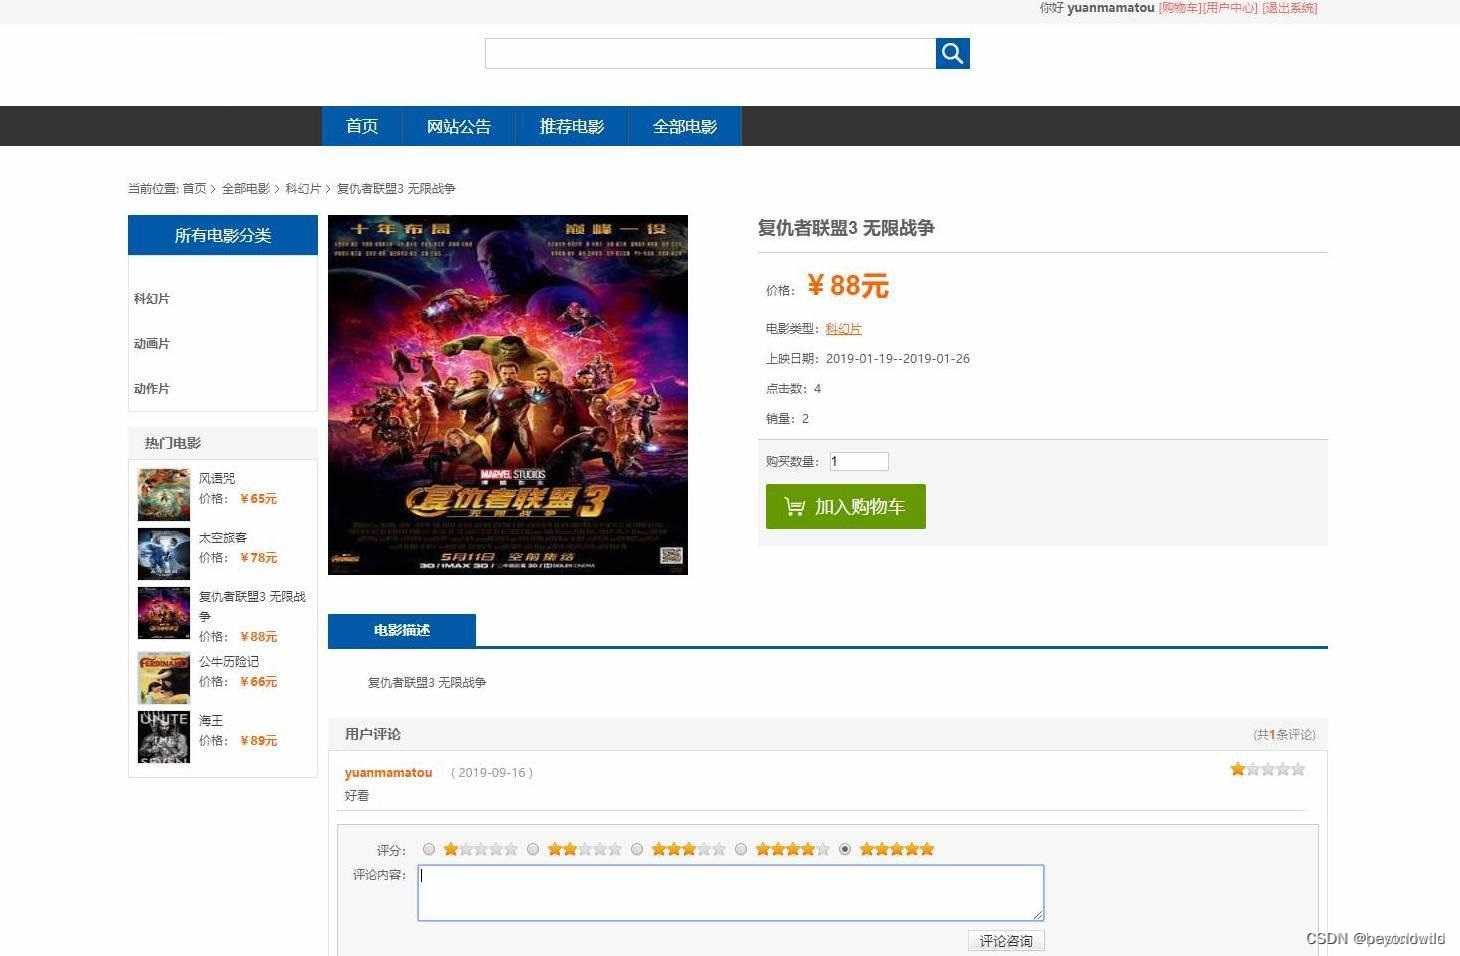Select the 动作片 category in the sidebar

(x=152, y=388)
